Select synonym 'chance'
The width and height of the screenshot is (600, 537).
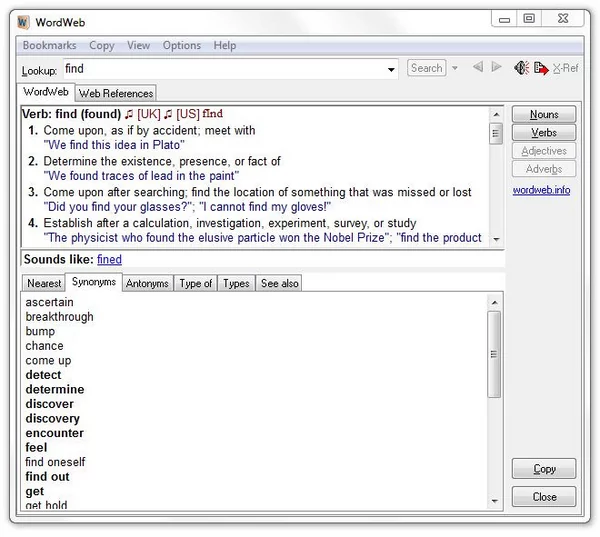(x=44, y=346)
